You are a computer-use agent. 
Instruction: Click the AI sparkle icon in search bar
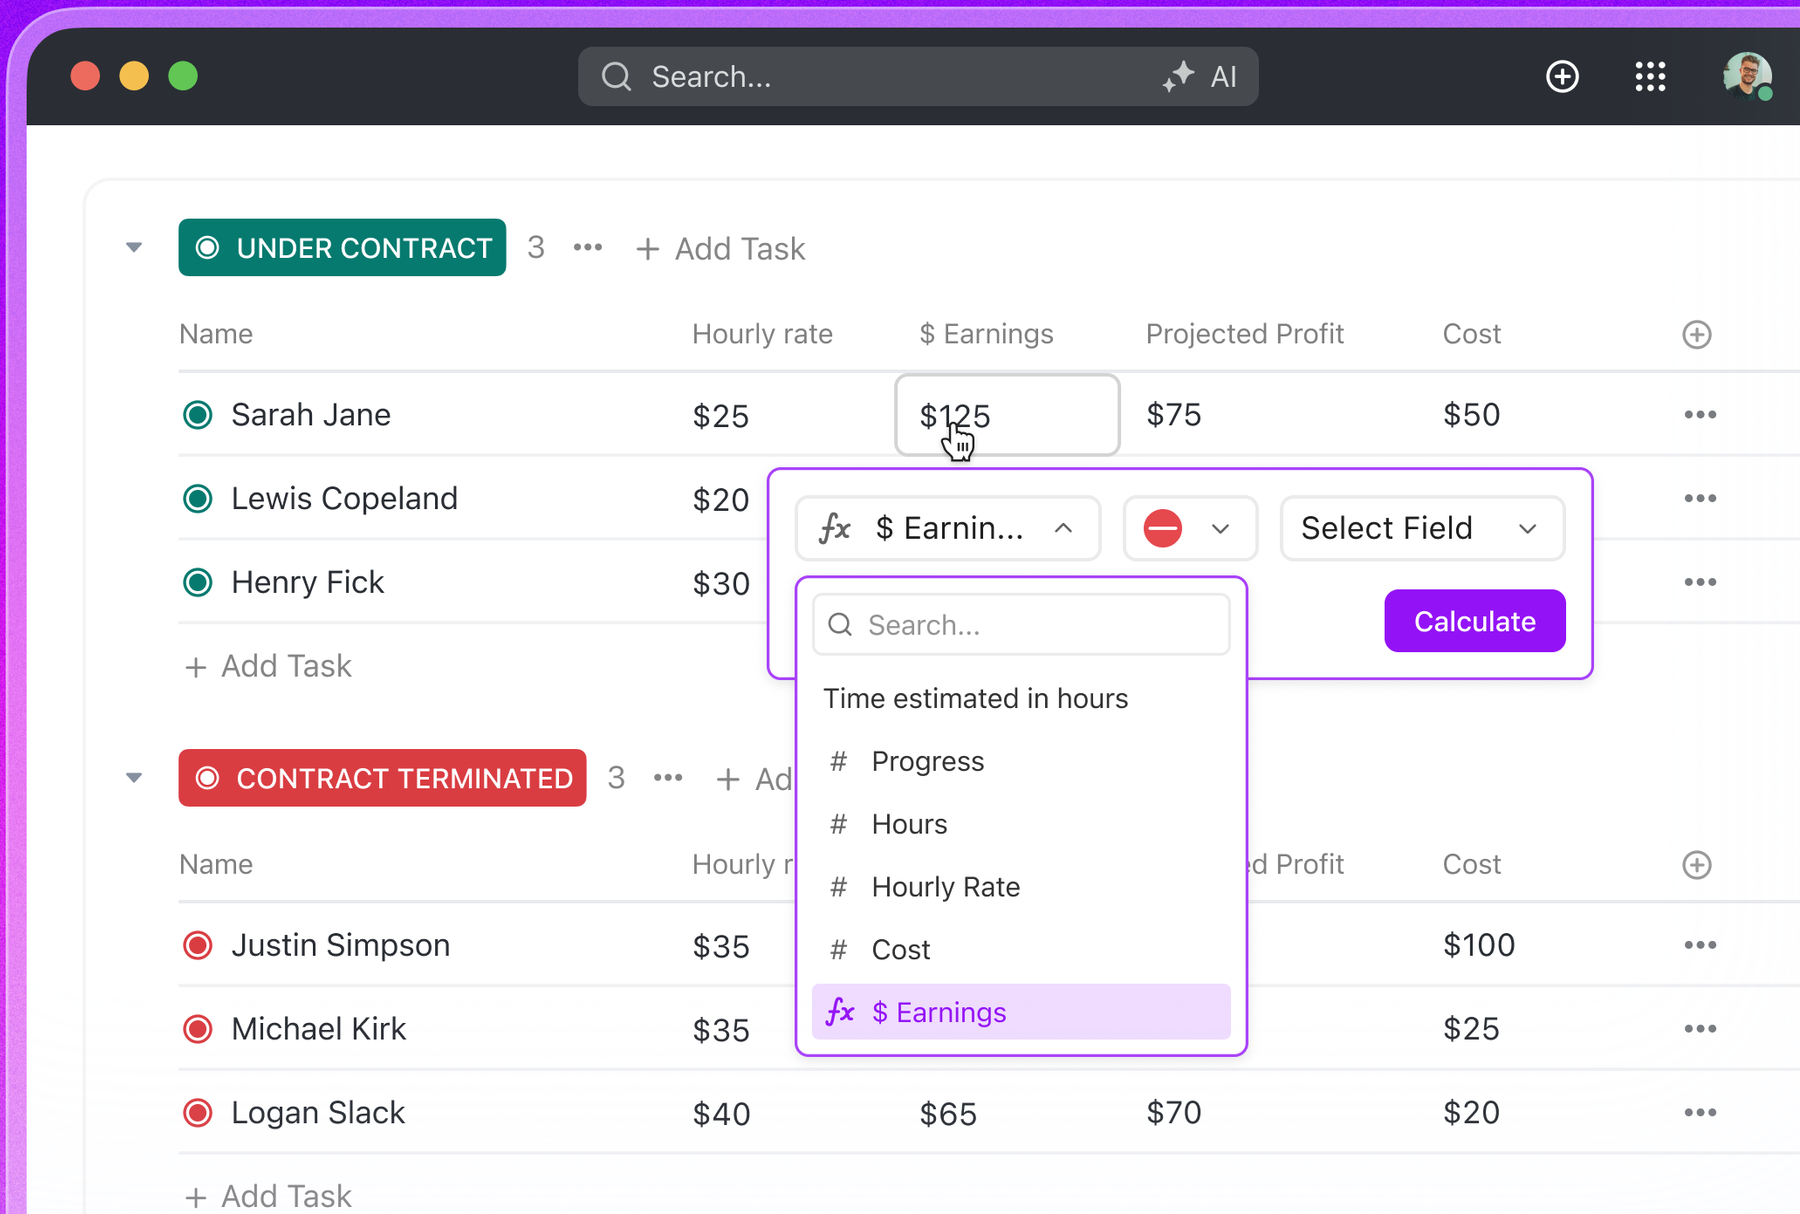point(1178,76)
